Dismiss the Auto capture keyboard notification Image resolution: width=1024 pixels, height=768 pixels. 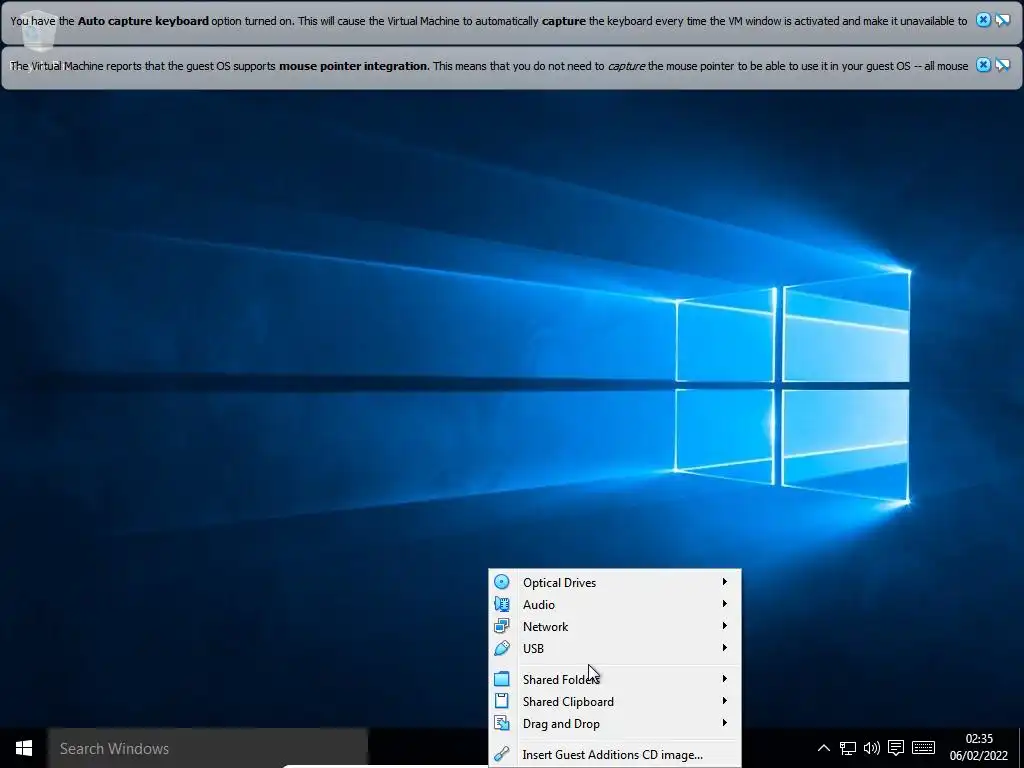coord(983,20)
